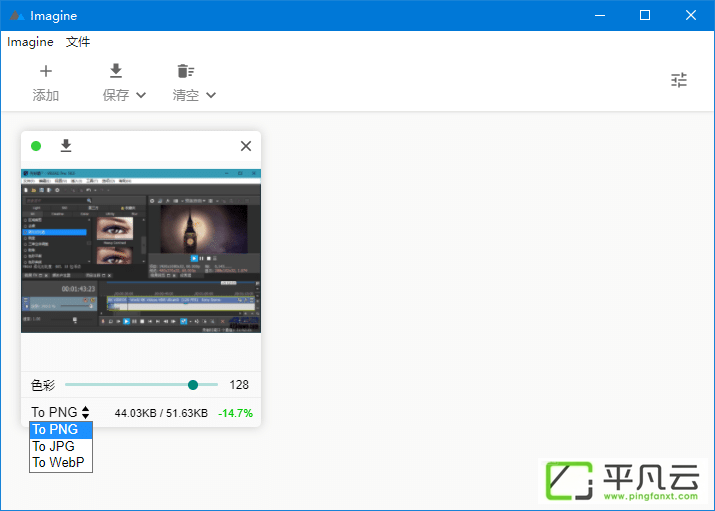Click the save download arrow icon
Screen dimensions: 715x511
coord(116,71)
